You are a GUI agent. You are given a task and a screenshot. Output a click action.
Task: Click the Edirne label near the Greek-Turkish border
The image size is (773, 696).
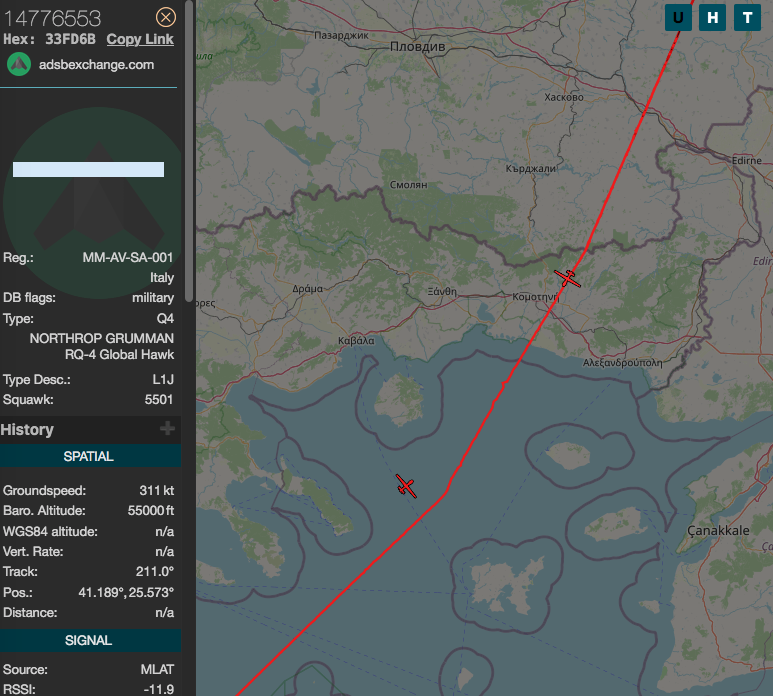[x=747, y=161]
